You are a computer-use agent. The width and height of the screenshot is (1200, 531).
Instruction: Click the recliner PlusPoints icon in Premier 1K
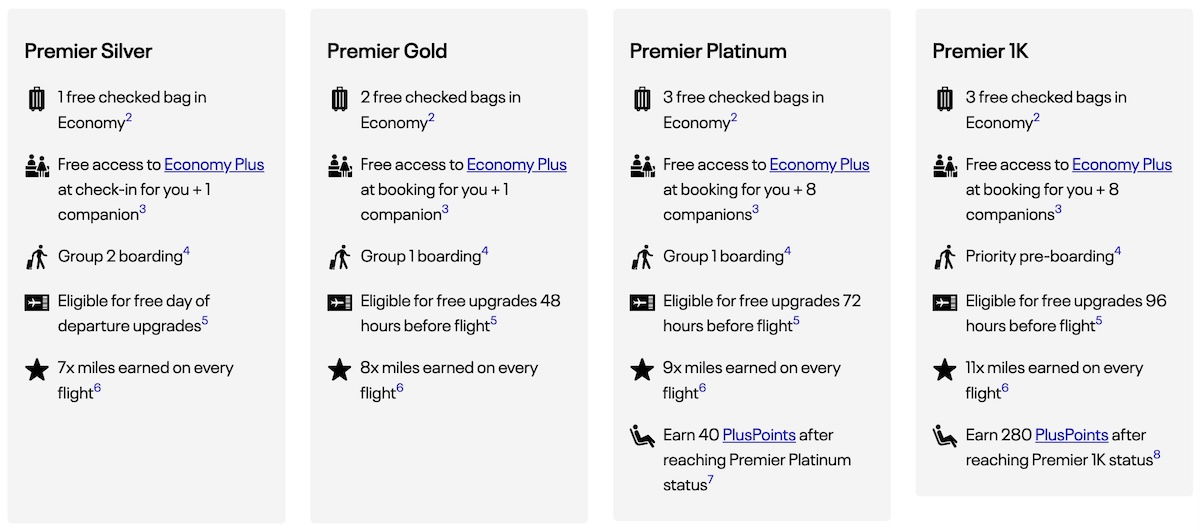click(945, 436)
